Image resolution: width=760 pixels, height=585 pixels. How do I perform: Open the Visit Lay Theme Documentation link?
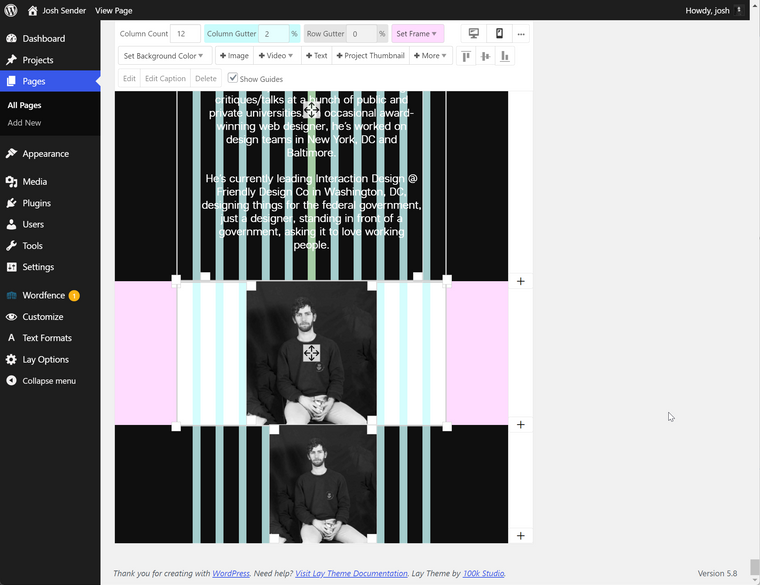coord(351,573)
